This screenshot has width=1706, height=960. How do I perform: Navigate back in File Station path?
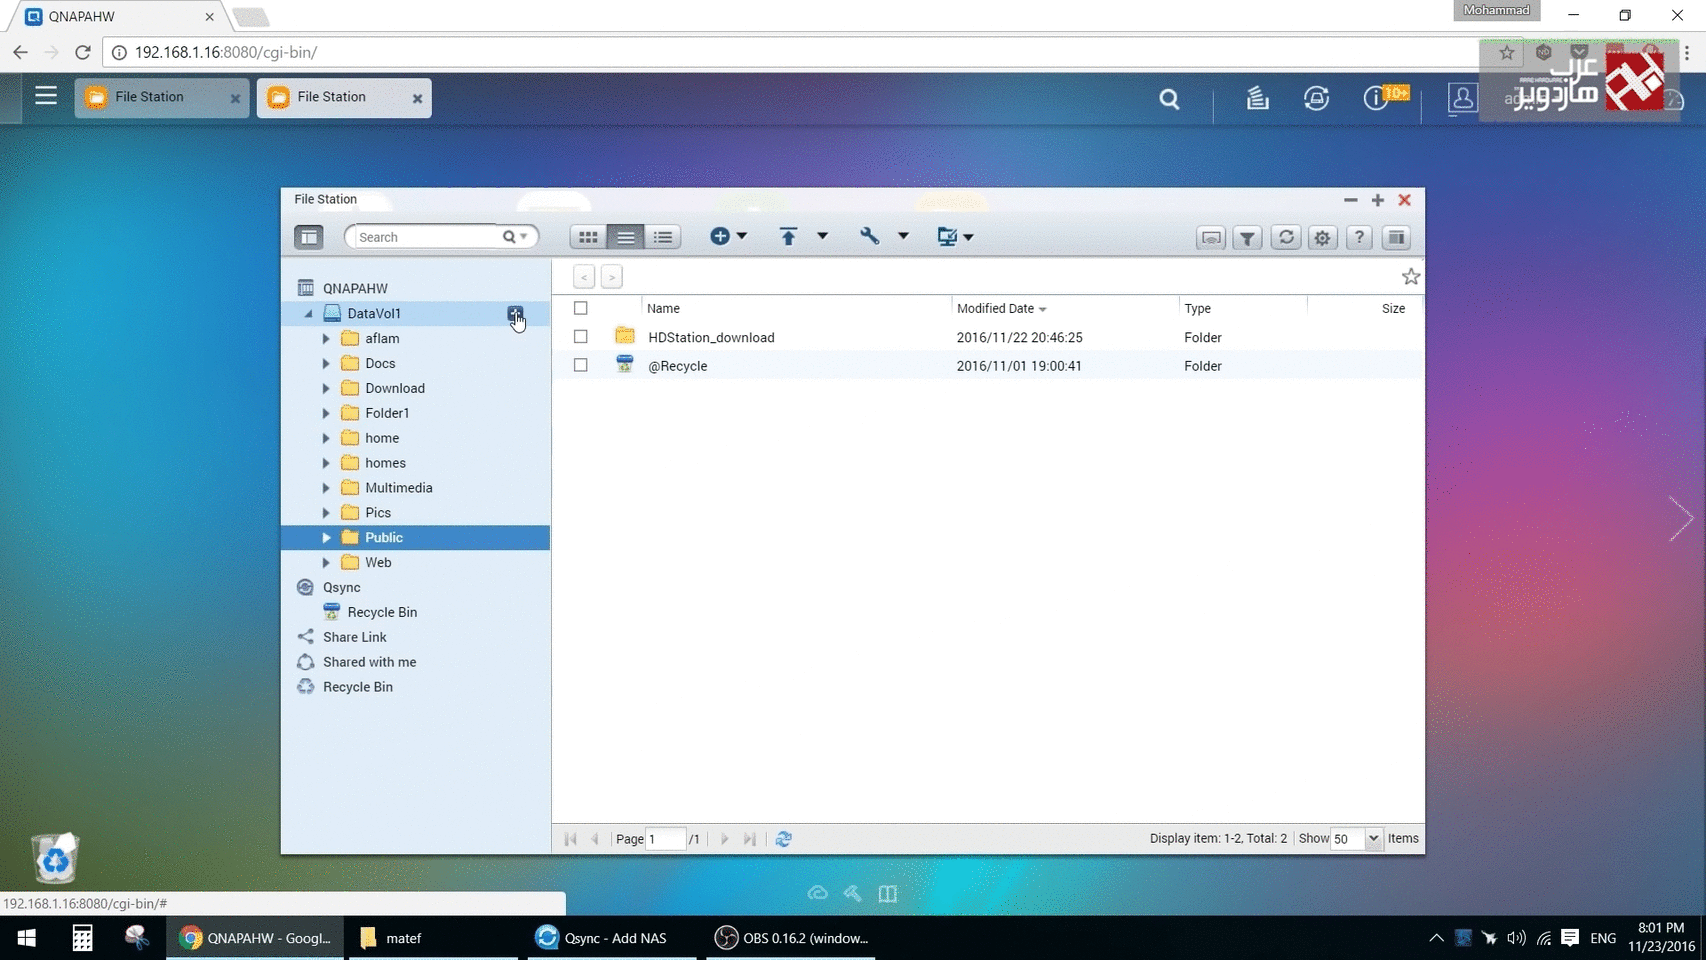pyautogui.click(x=584, y=277)
